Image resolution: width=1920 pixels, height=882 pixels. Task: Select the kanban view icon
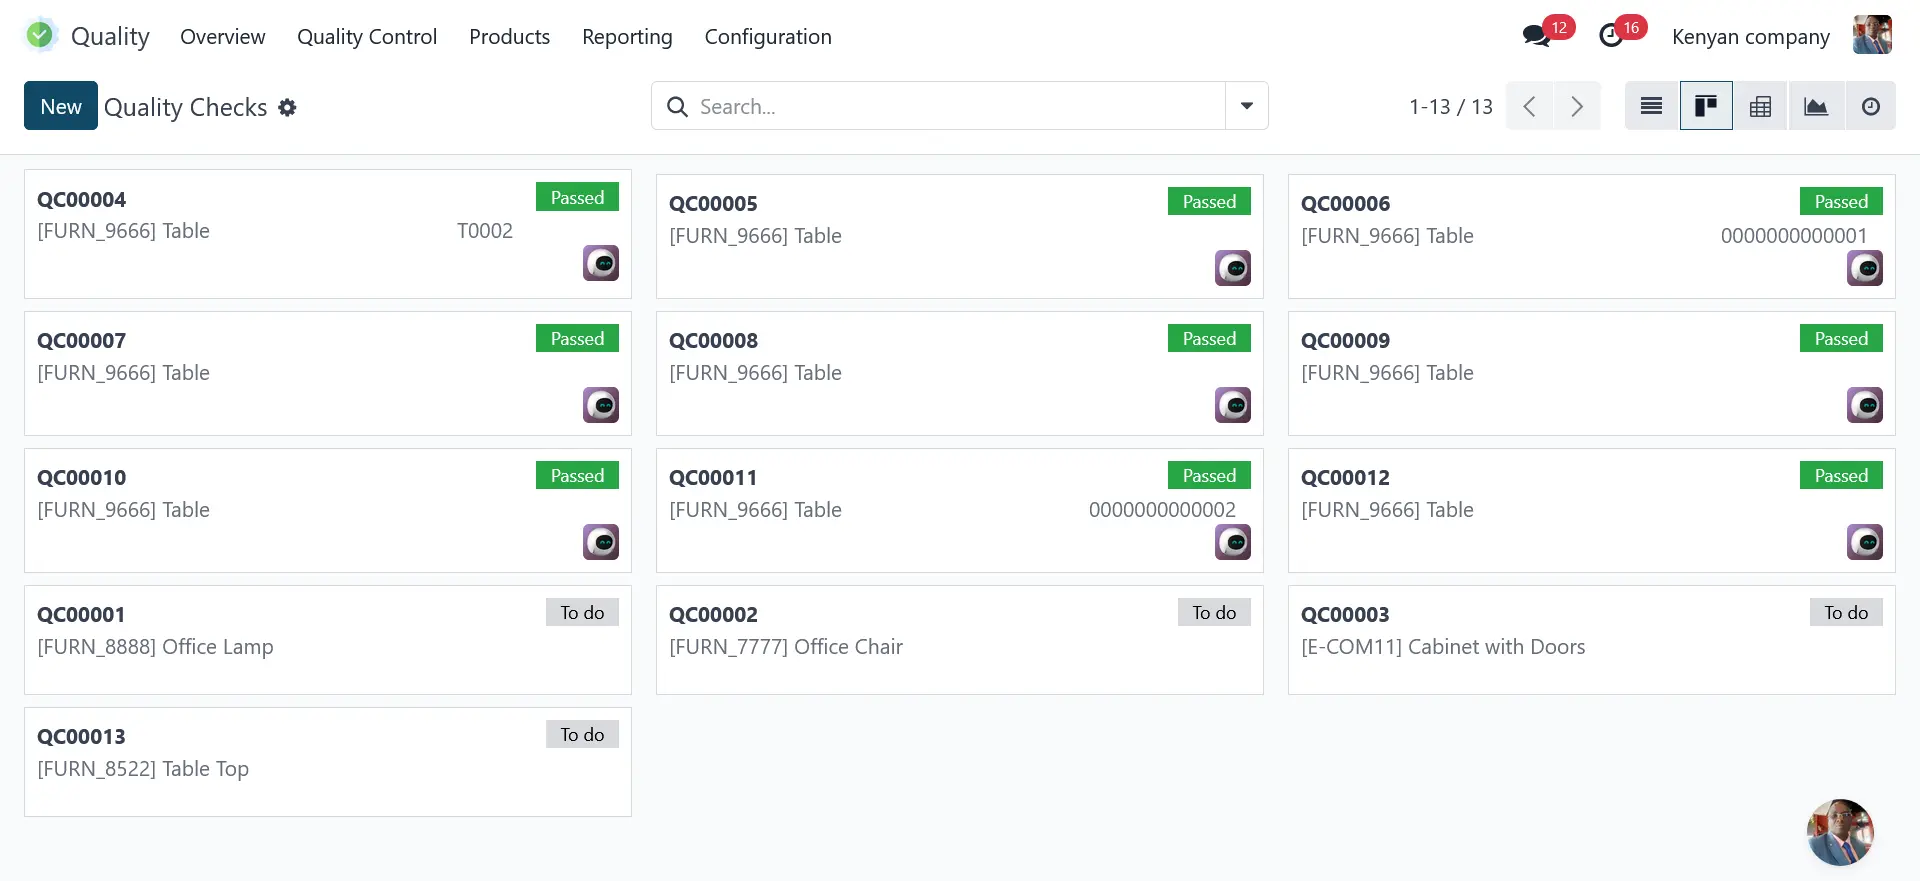tap(1706, 106)
